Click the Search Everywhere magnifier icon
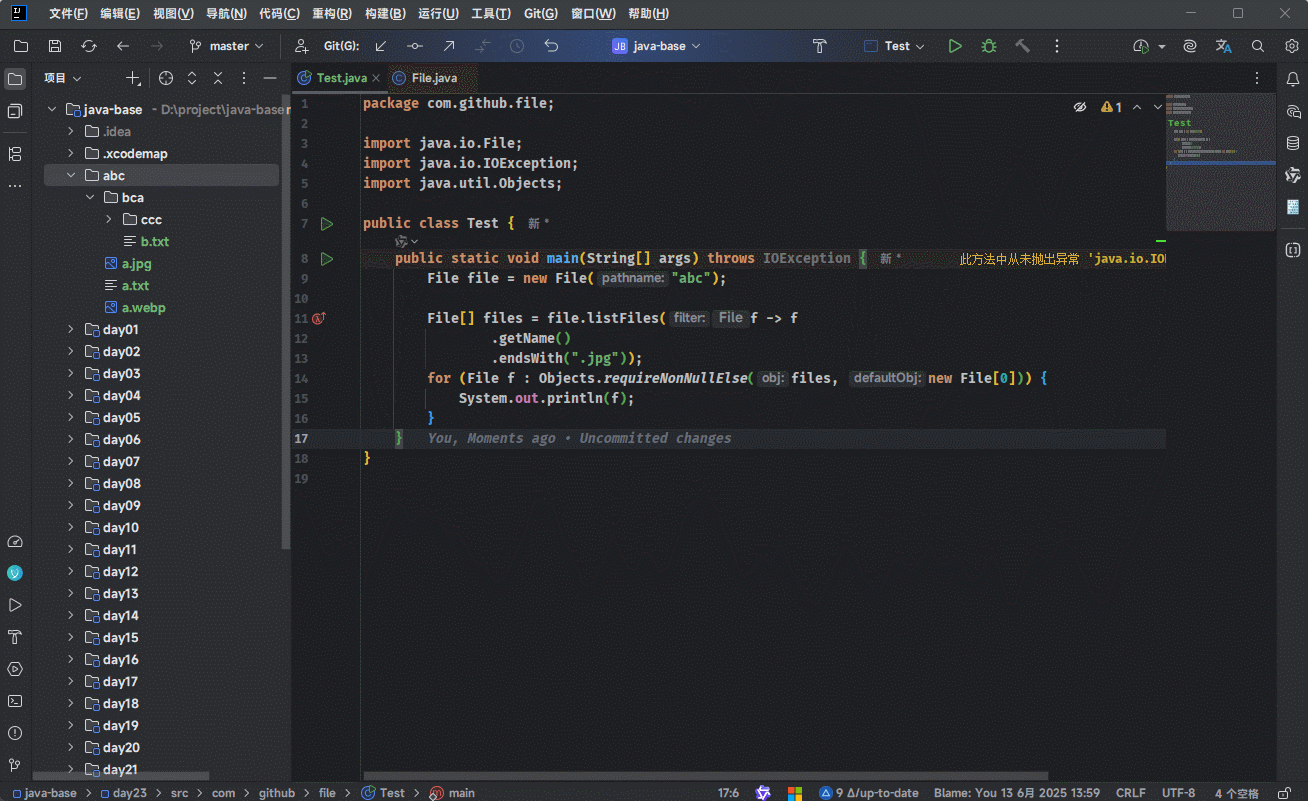This screenshot has height=801, width=1308. click(1258, 46)
